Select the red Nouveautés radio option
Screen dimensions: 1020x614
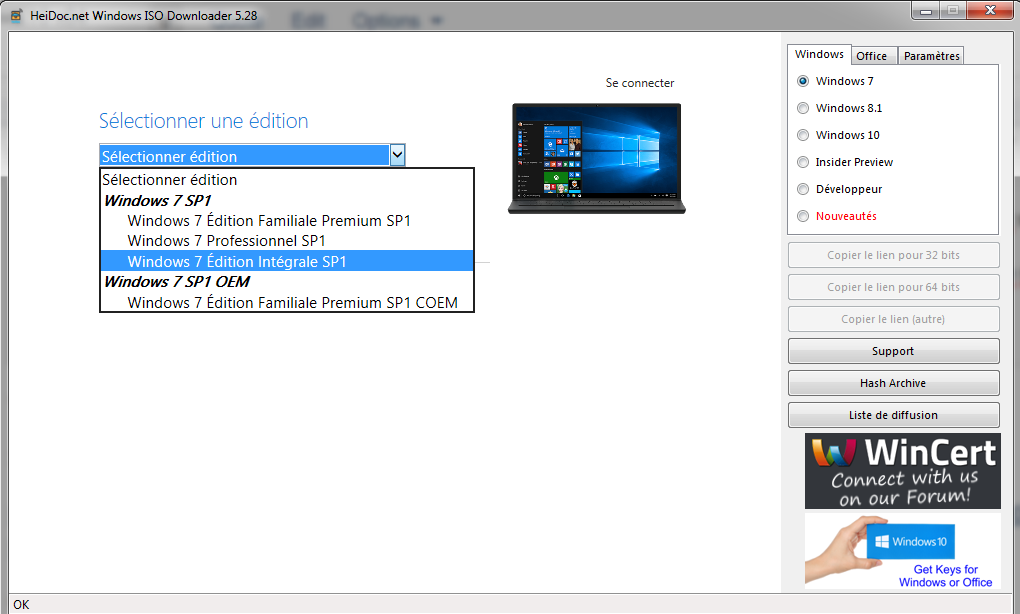pos(803,216)
